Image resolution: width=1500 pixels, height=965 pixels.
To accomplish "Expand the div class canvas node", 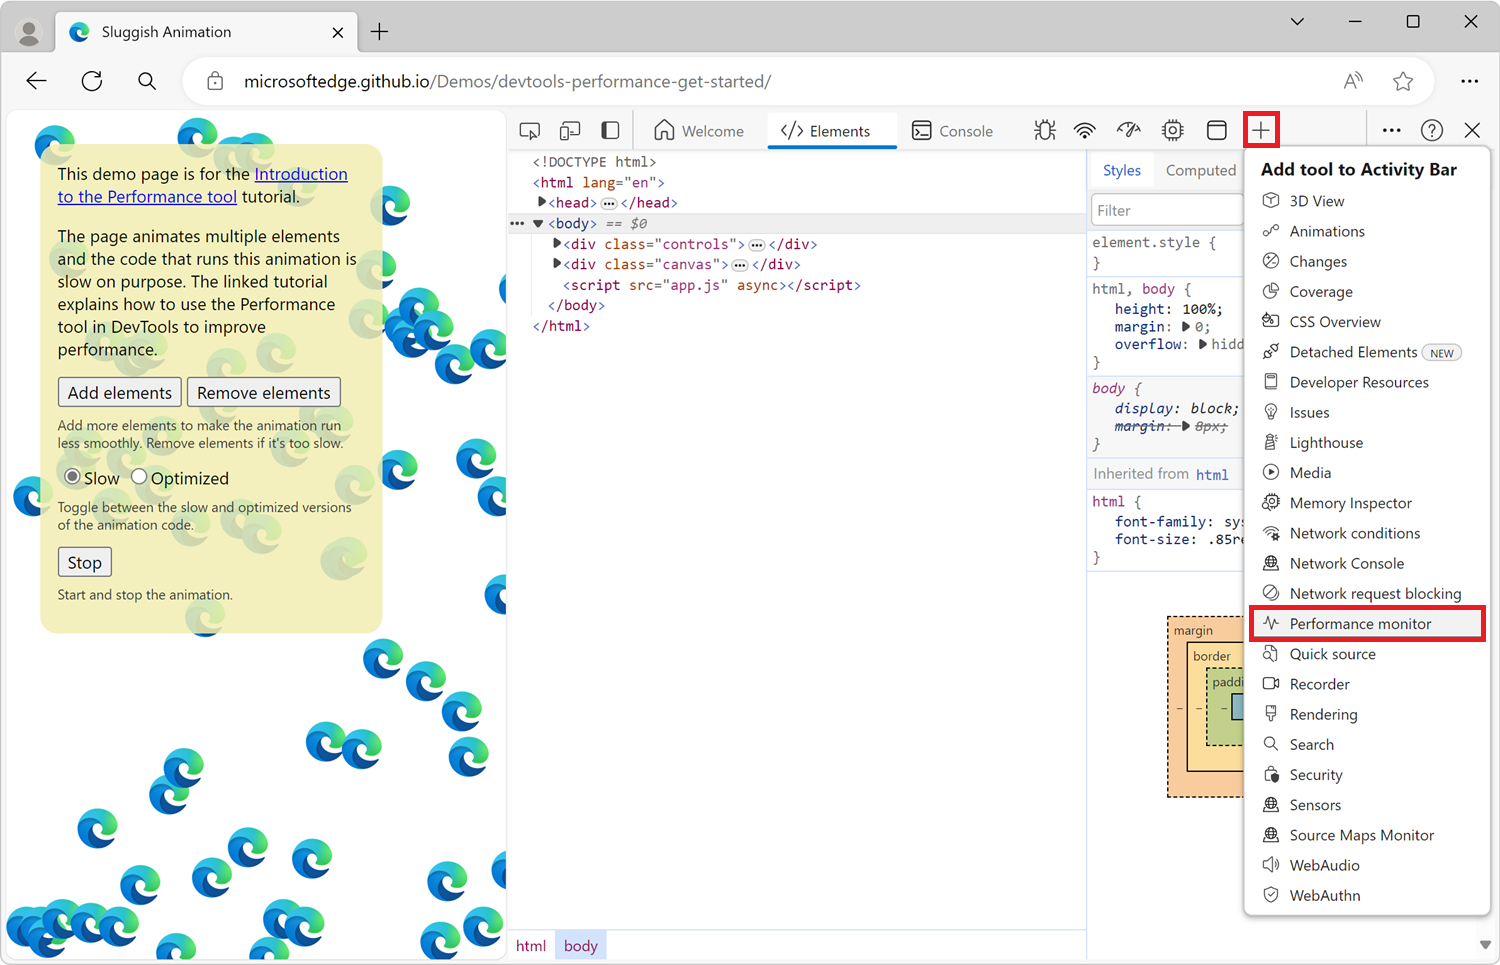I will coord(557,264).
